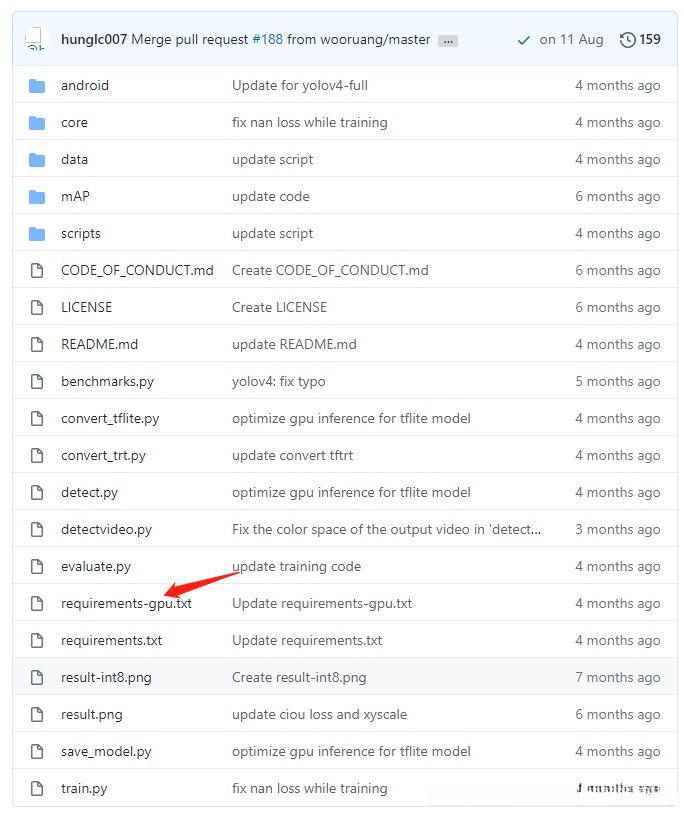Open commit 'Create LICENSE'
This screenshot has height=815, width=684.
[279, 307]
